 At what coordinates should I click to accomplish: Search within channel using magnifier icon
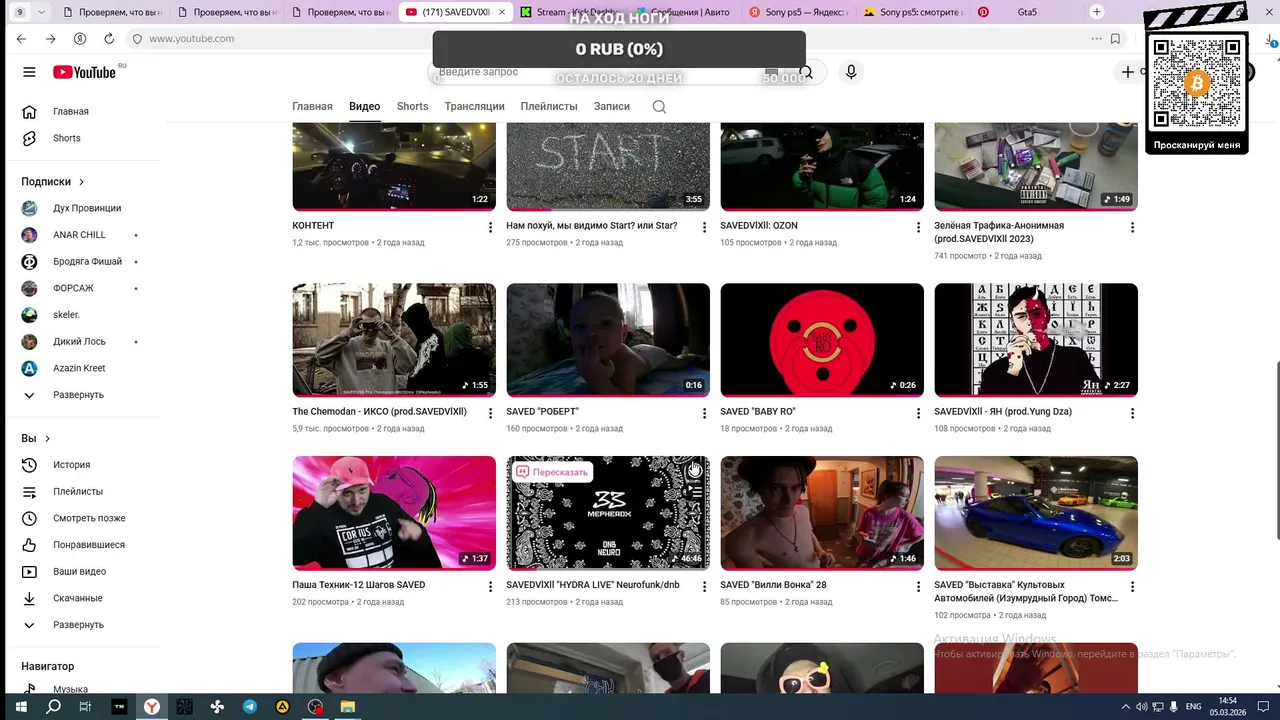tap(659, 106)
